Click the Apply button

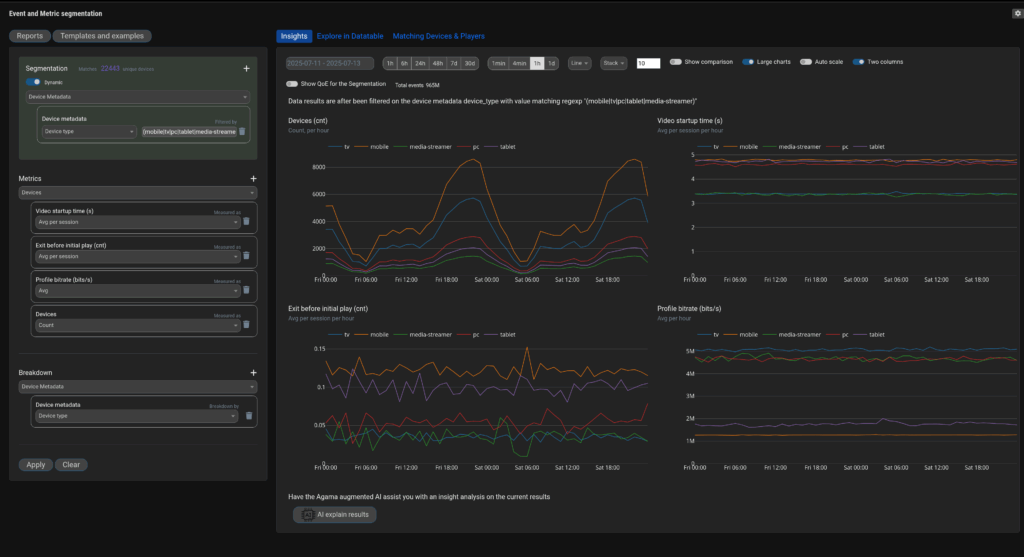(x=35, y=465)
